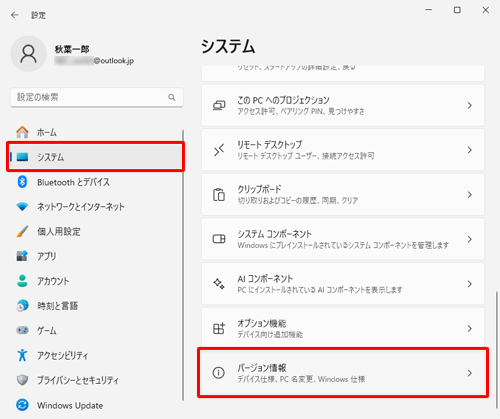500x419 pixels.
Task: Click the projection icon for この PC へのプロジェクション
Action: pyautogui.click(x=219, y=105)
